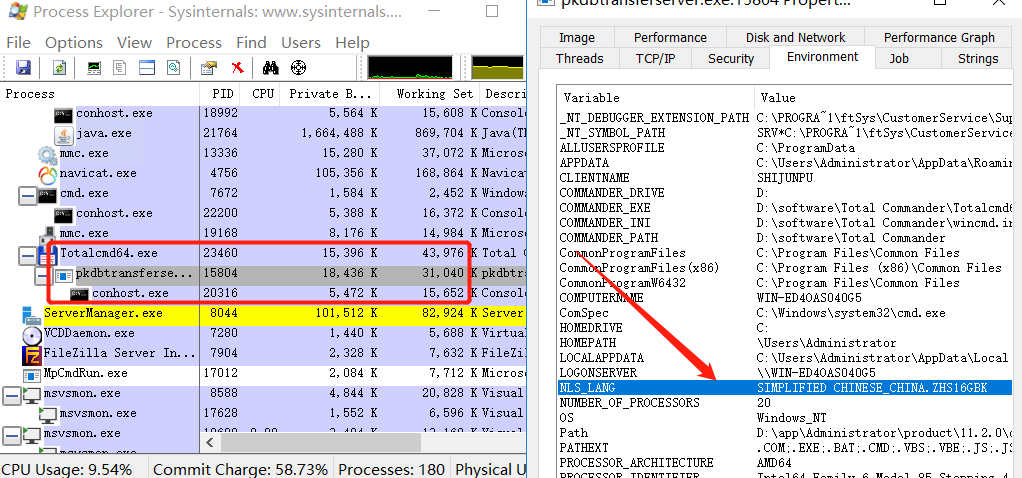Open the Users menu
Viewport: 1022px width, 478px height.
point(300,43)
